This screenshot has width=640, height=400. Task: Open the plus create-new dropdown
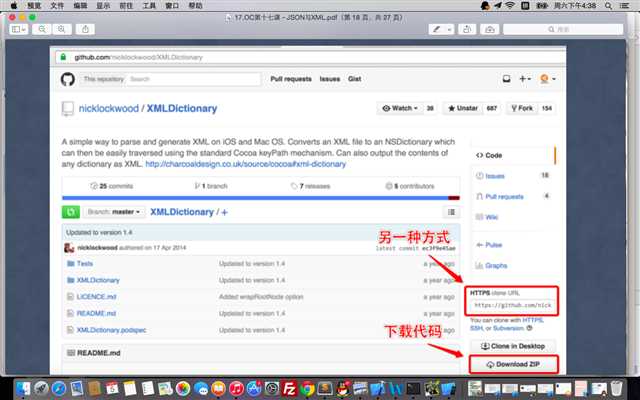tap(524, 79)
